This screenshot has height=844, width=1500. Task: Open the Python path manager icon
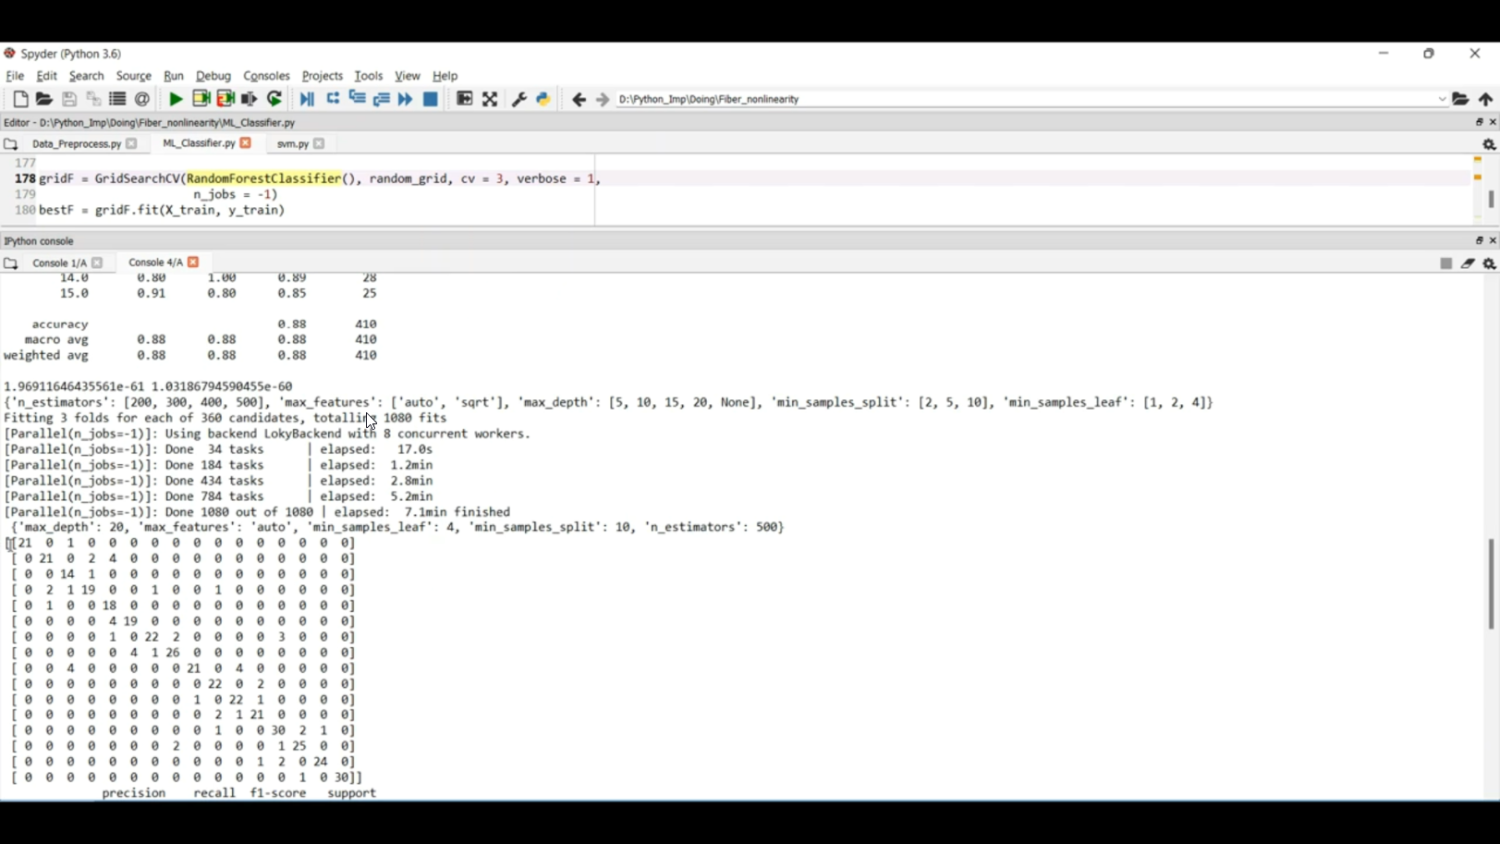(x=542, y=98)
